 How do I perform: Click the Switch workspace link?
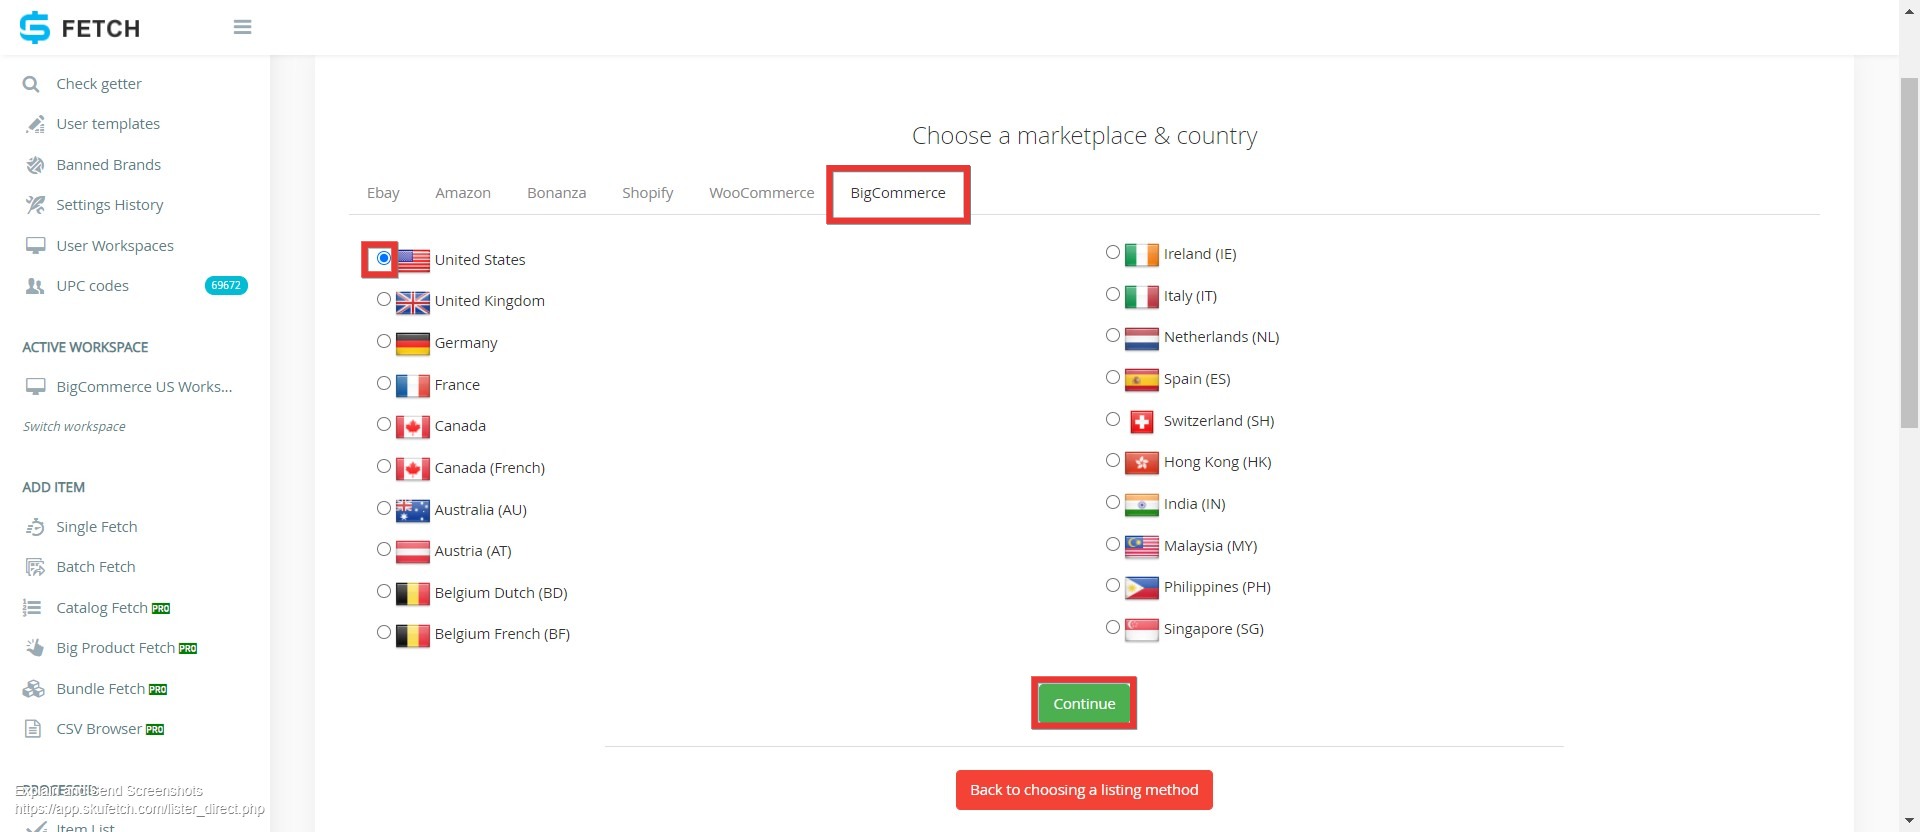pos(75,426)
